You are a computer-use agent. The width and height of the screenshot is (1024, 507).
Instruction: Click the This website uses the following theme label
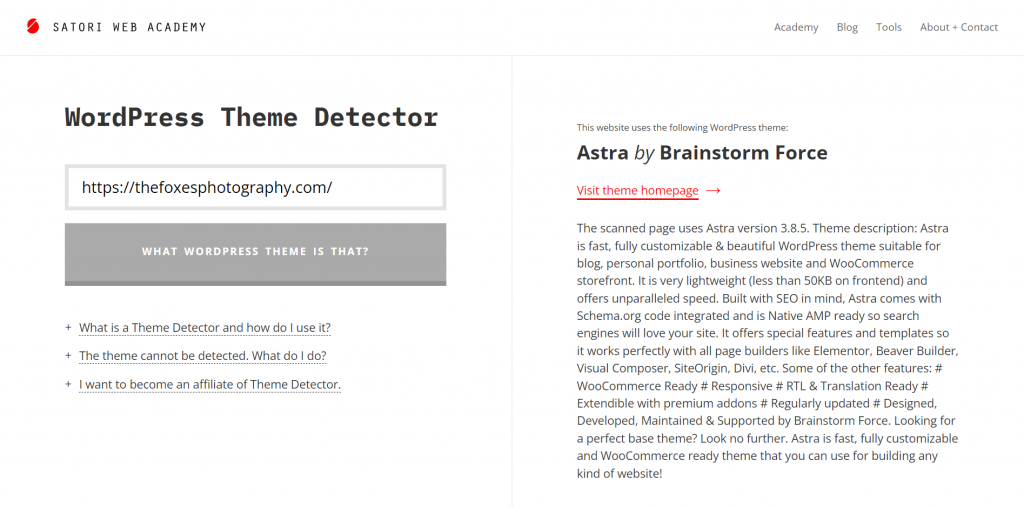pos(682,127)
